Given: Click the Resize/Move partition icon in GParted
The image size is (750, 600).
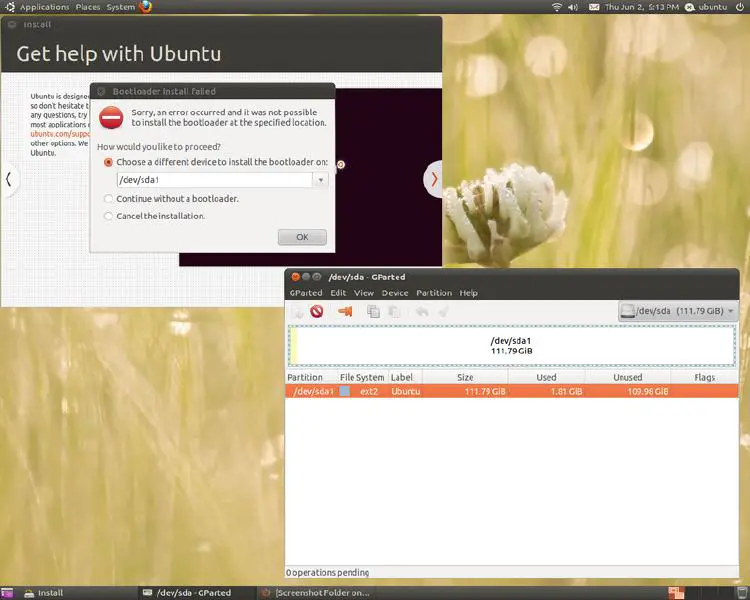Looking at the screenshot, I should [x=345, y=311].
